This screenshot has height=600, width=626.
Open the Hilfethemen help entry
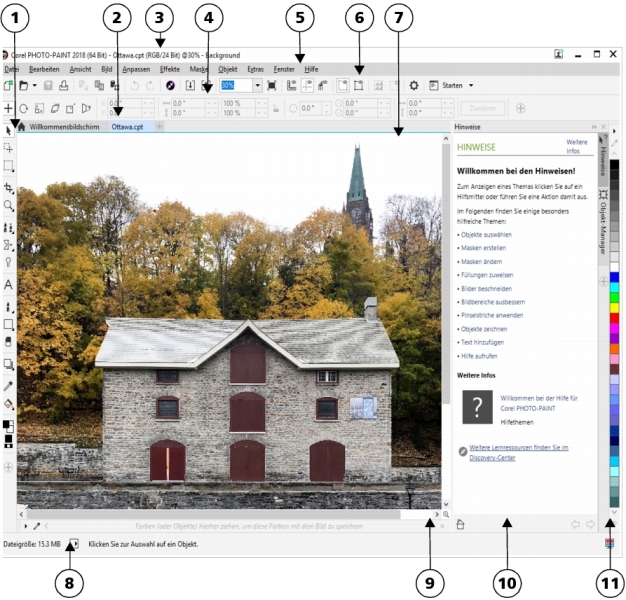point(518,422)
